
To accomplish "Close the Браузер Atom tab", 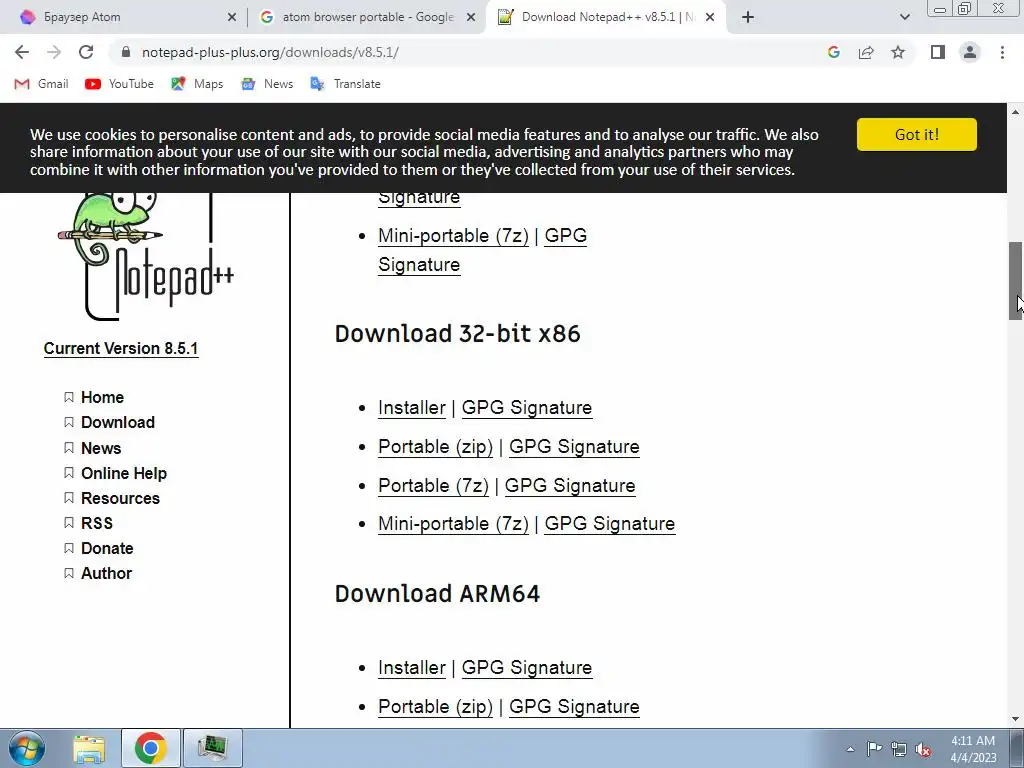I will pyautogui.click(x=232, y=18).
